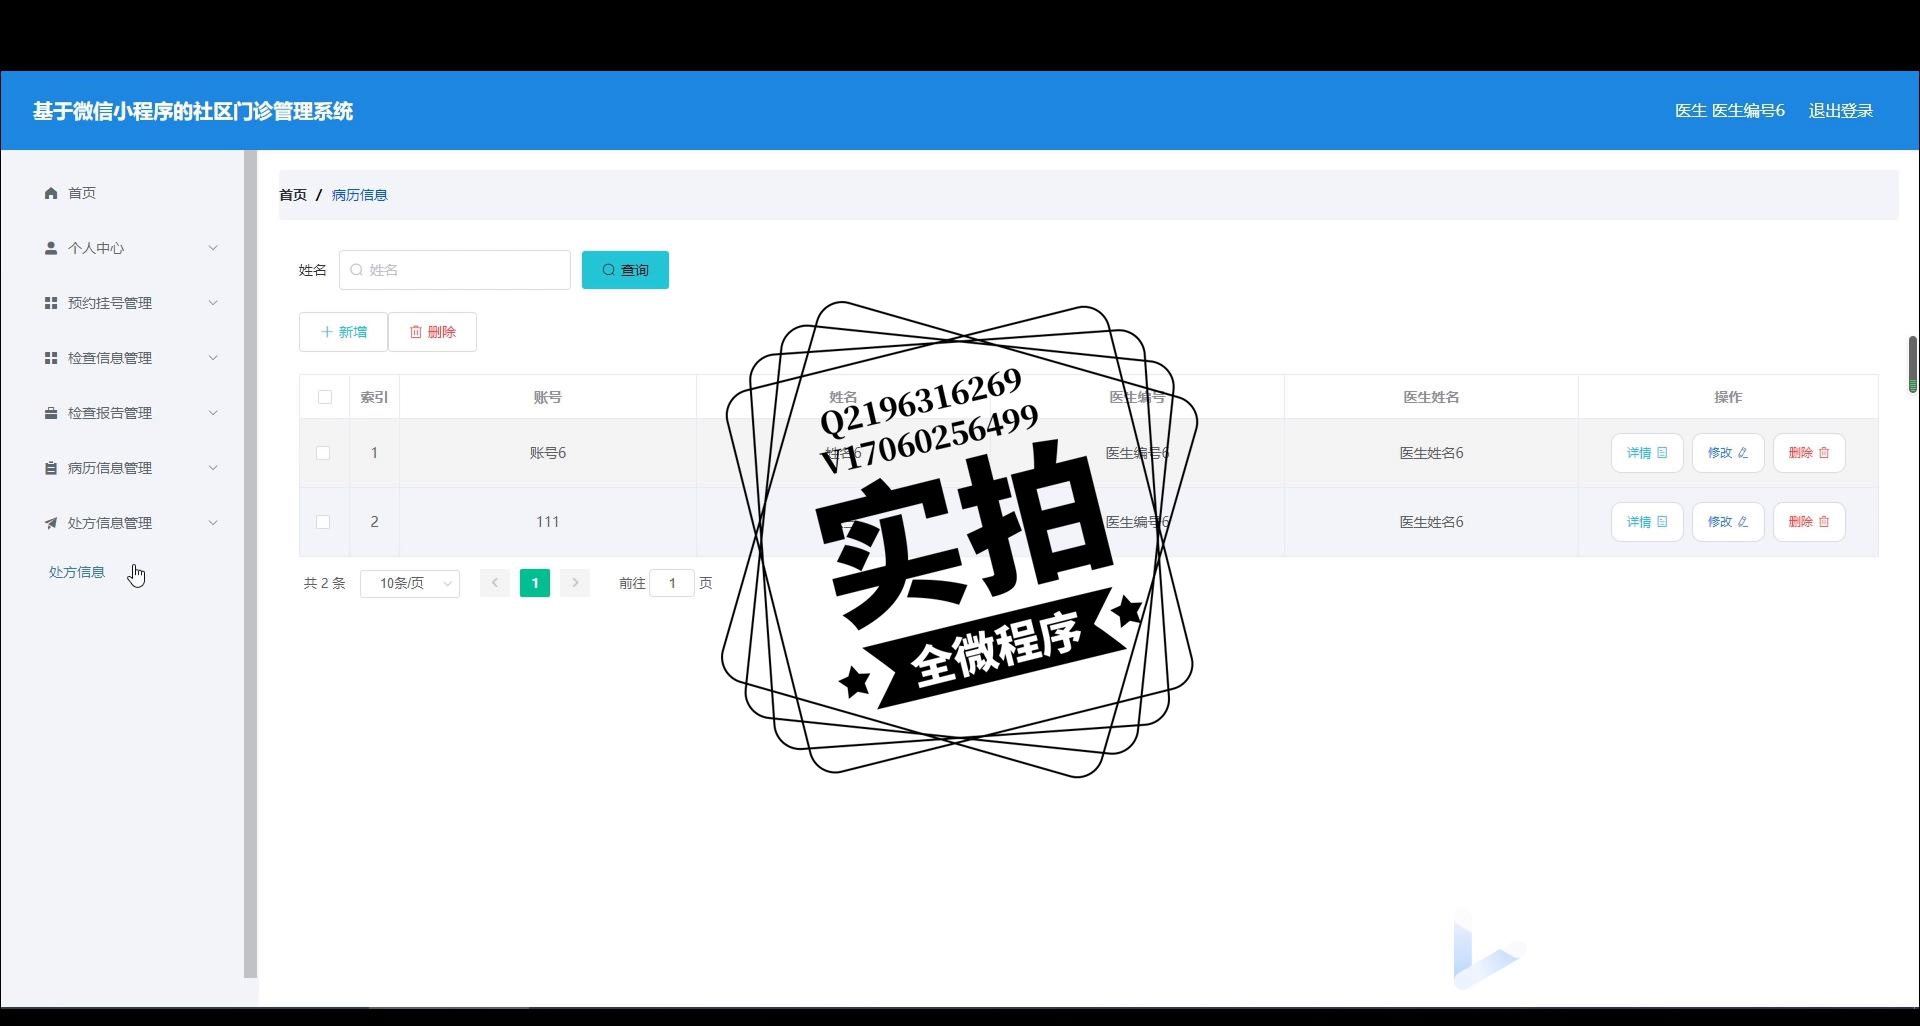The width and height of the screenshot is (1920, 1026).
Task: Click the grid icon beside 预约挂号管理
Action: tap(51, 303)
